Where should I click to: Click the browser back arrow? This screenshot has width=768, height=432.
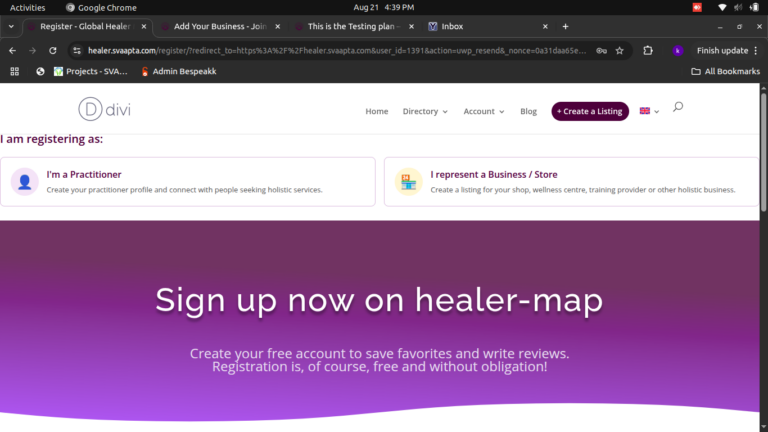click(13, 50)
